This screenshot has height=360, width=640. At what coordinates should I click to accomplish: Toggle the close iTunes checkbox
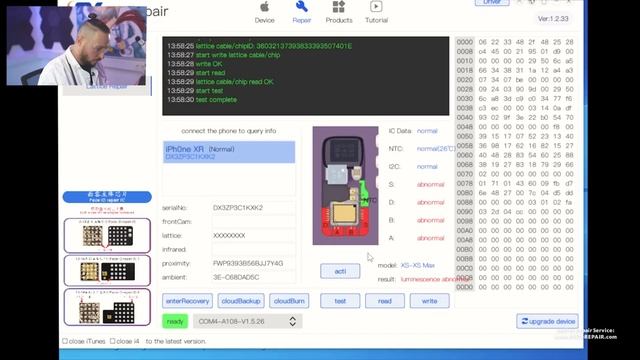(x=65, y=341)
